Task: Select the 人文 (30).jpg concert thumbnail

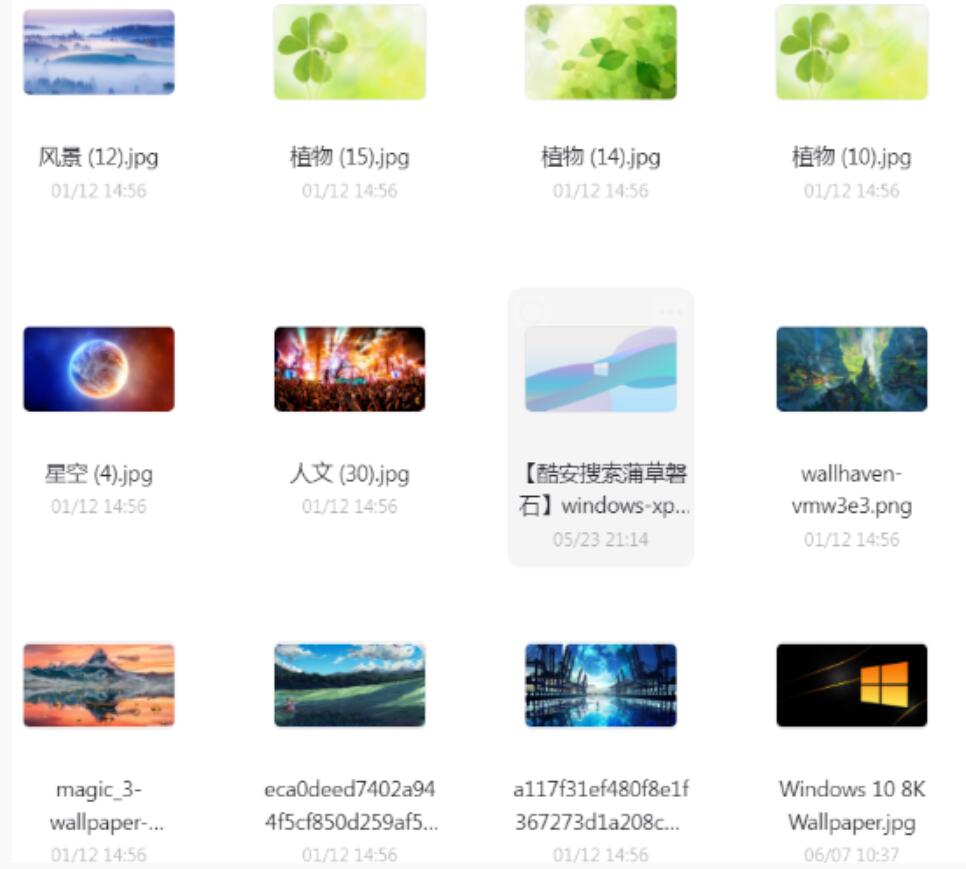Action: (x=349, y=369)
